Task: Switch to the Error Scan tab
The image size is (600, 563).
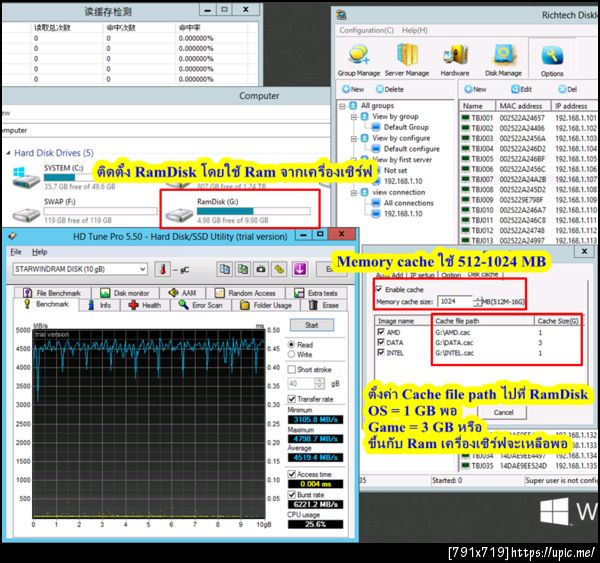Action: (200, 305)
